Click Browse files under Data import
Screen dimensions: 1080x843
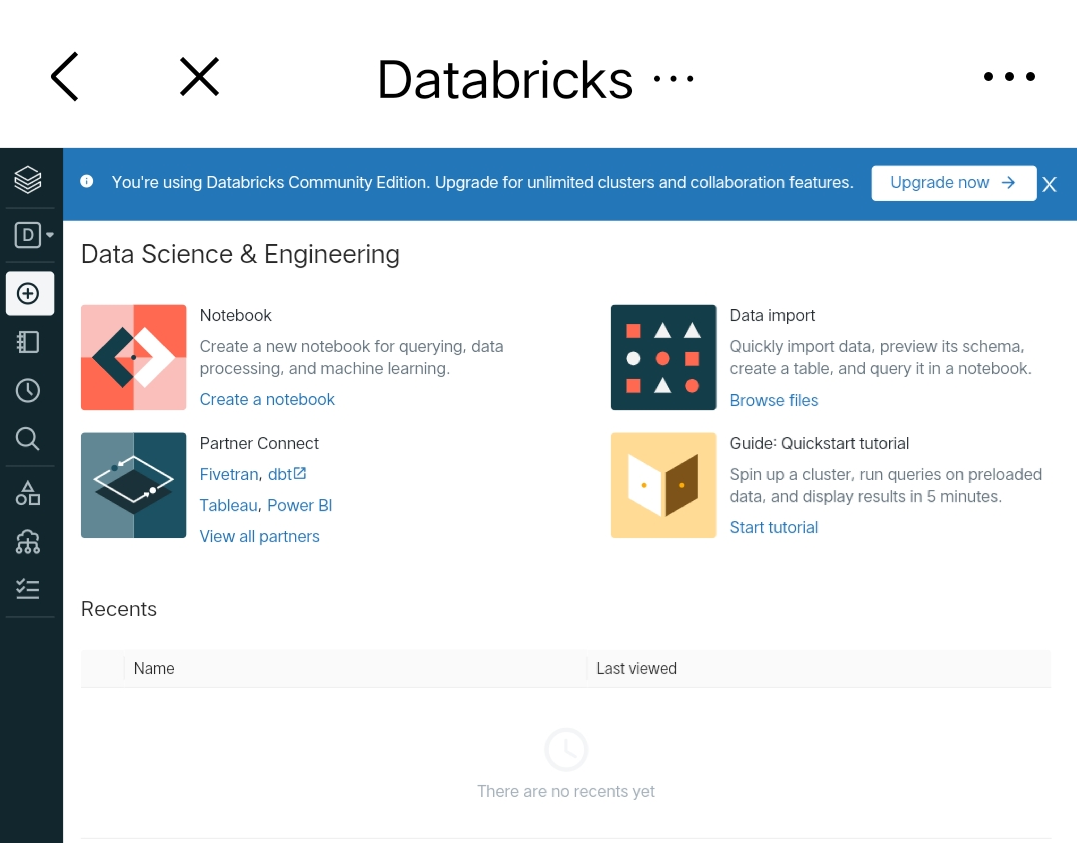click(774, 399)
